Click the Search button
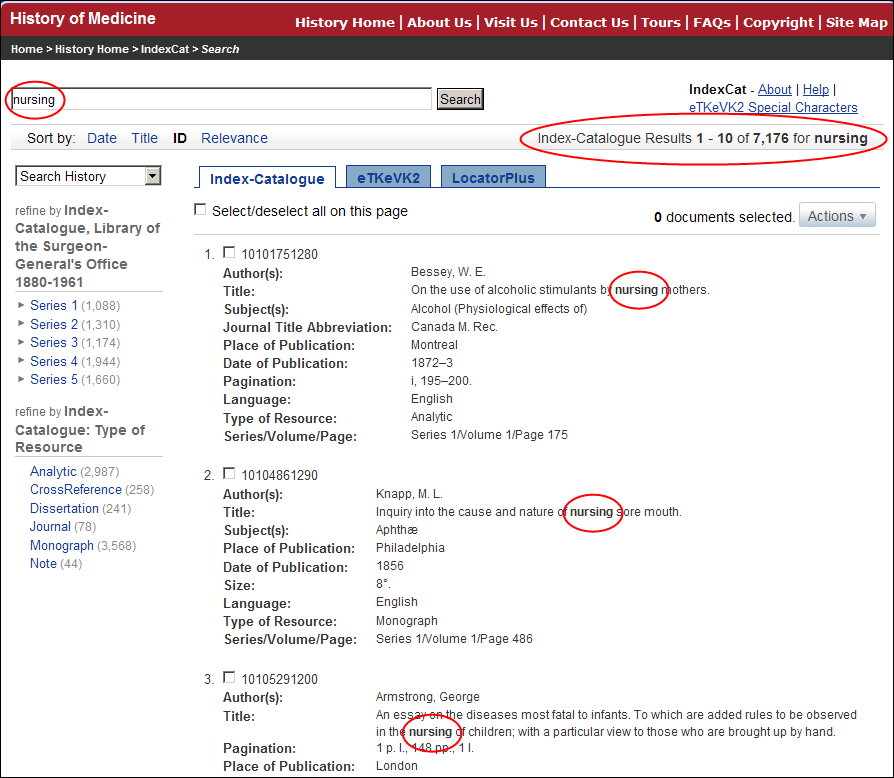 point(460,99)
